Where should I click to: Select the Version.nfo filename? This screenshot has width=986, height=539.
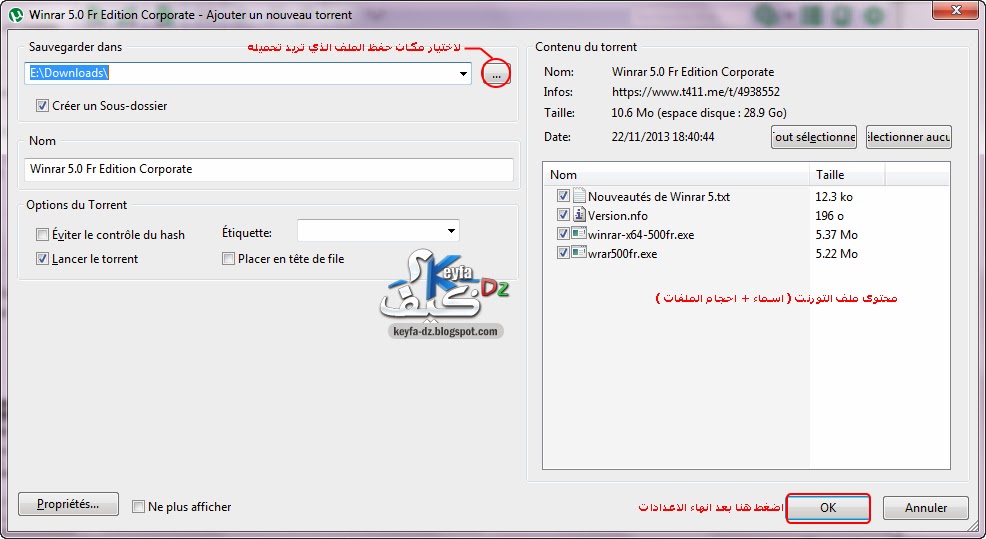pos(618,216)
